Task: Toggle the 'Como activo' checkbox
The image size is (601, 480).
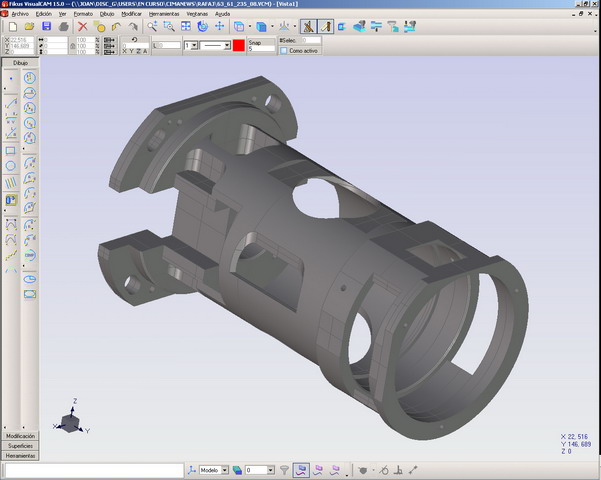Action: pos(284,50)
